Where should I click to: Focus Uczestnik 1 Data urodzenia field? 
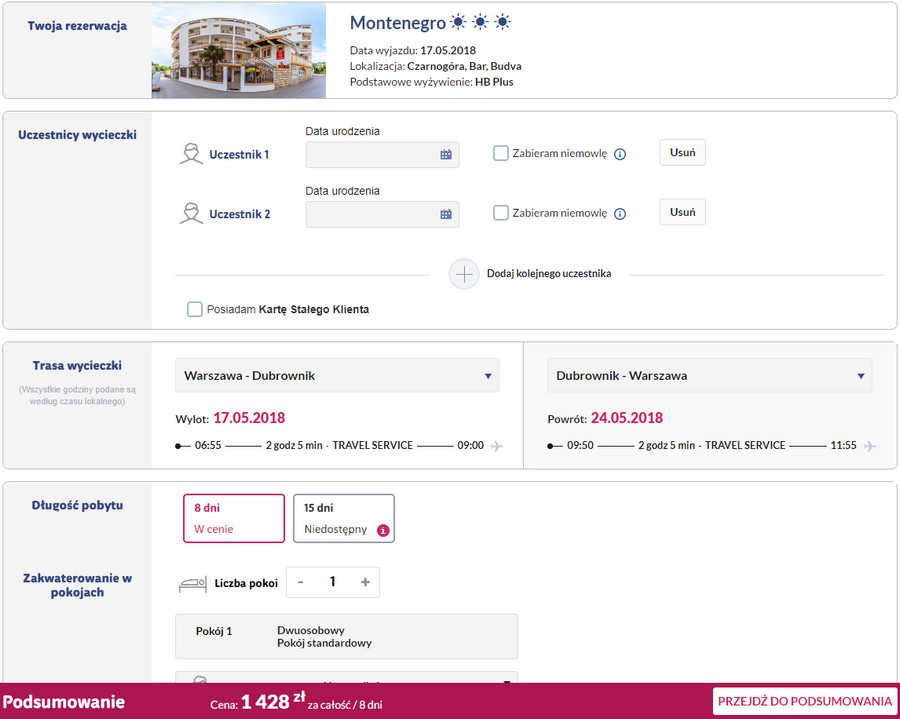click(x=382, y=154)
